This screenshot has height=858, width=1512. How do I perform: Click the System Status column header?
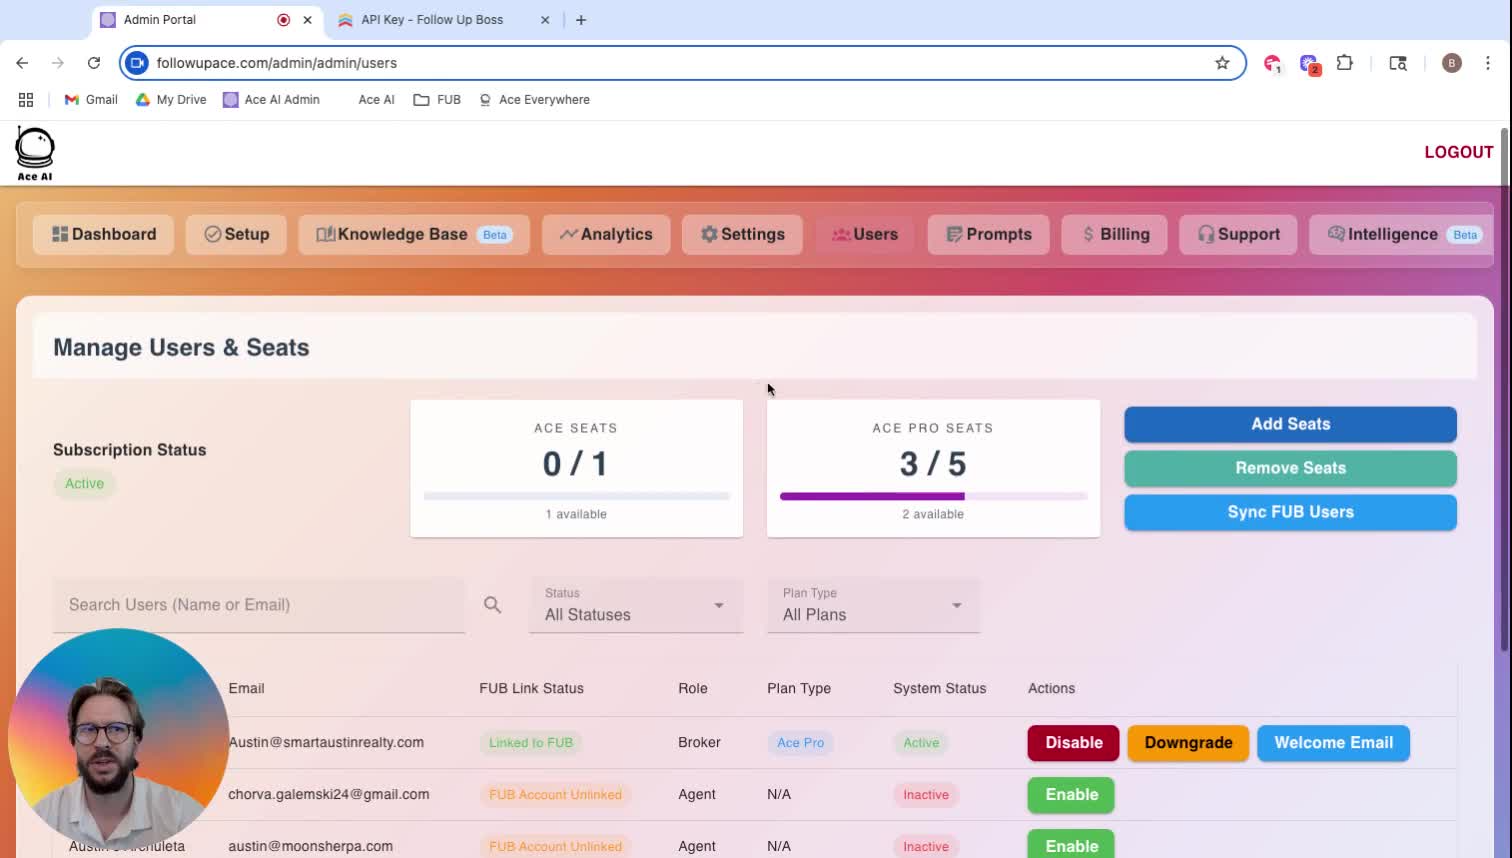pos(939,688)
